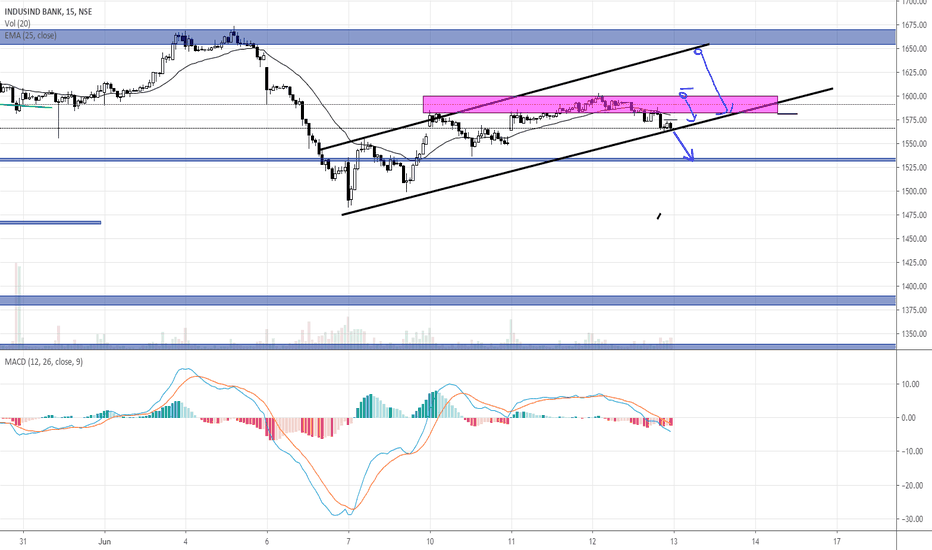Select the 7 date label on time axis
This screenshot has height=550, width=932.
349,542
